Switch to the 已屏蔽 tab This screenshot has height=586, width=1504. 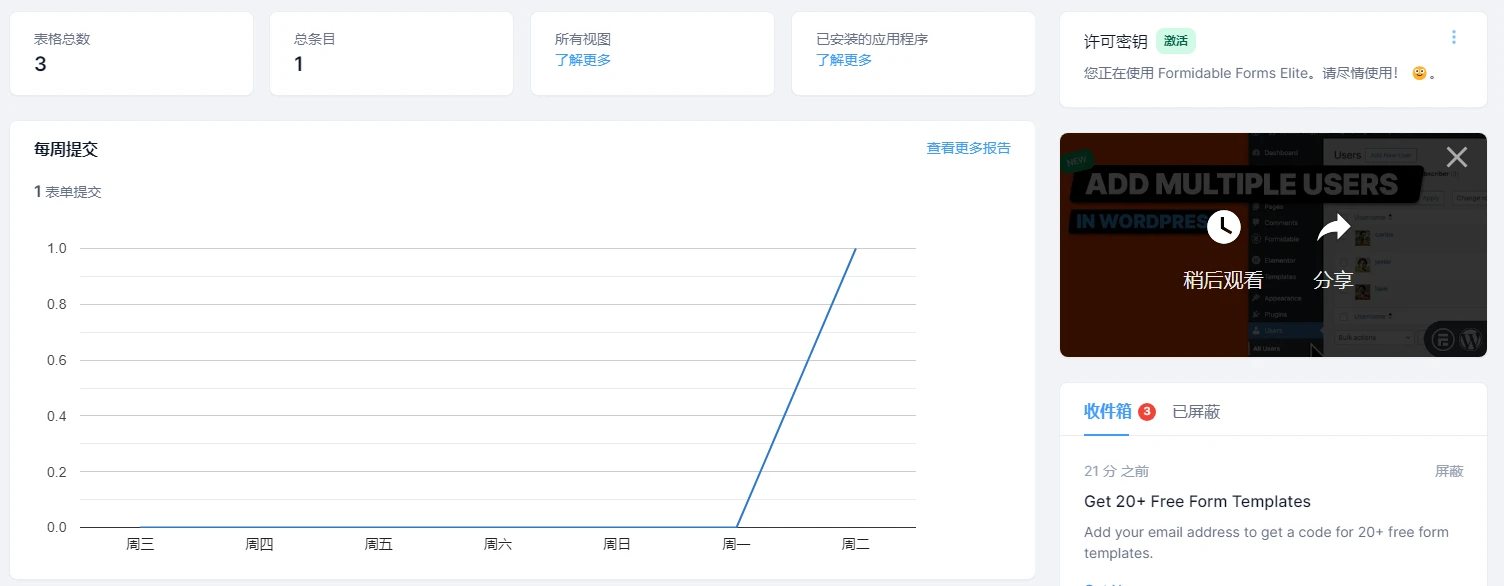click(x=1196, y=411)
